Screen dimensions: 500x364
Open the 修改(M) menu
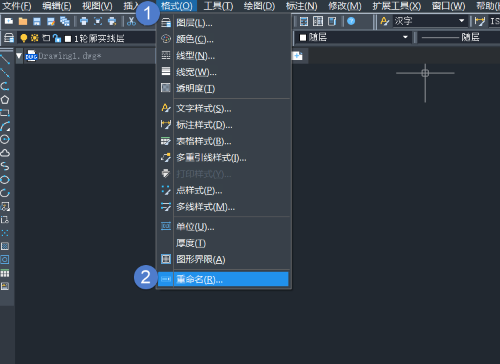pos(345,6)
